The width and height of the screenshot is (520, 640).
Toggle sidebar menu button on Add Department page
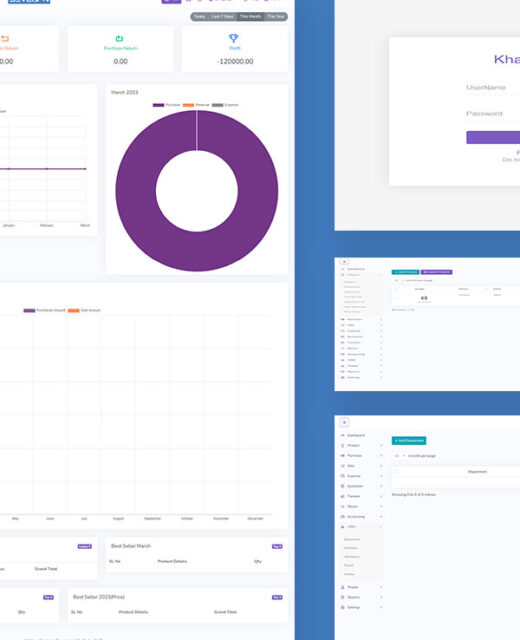[x=344, y=422]
